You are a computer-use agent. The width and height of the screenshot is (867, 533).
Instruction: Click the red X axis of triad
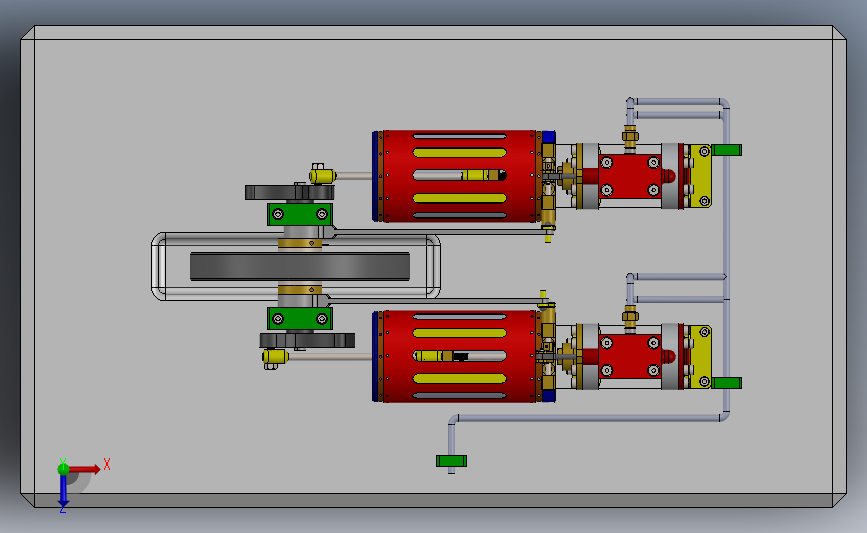coord(86,469)
